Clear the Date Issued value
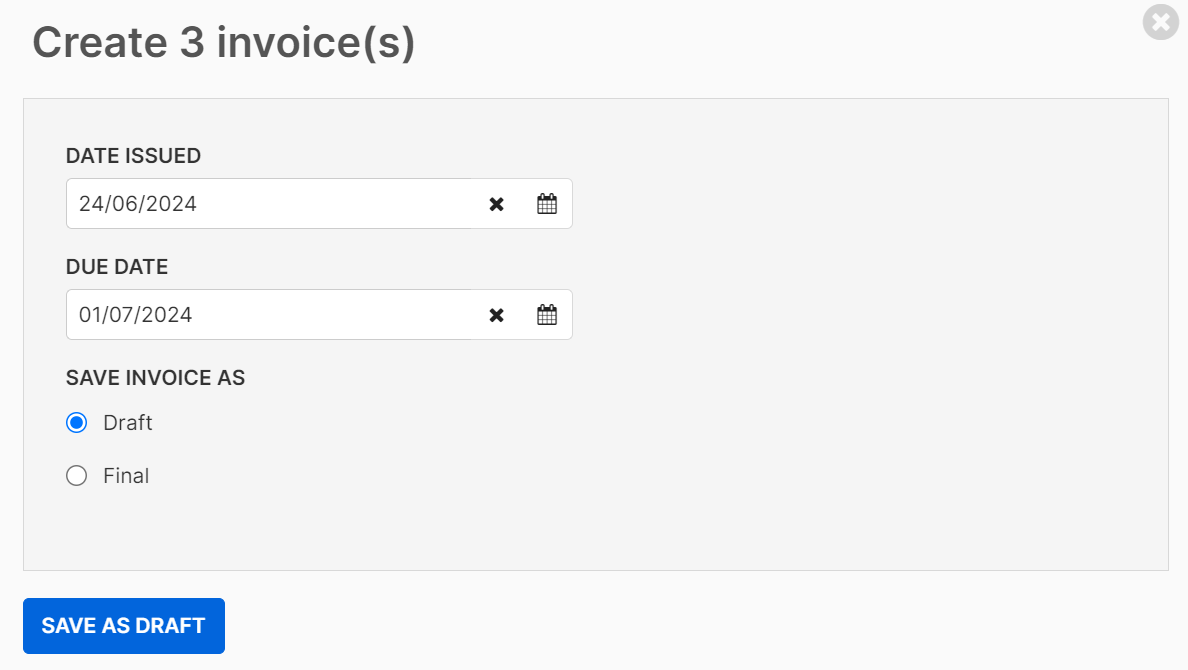The width and height of the screenshot is (1188, 670). (x=496, y=204)
